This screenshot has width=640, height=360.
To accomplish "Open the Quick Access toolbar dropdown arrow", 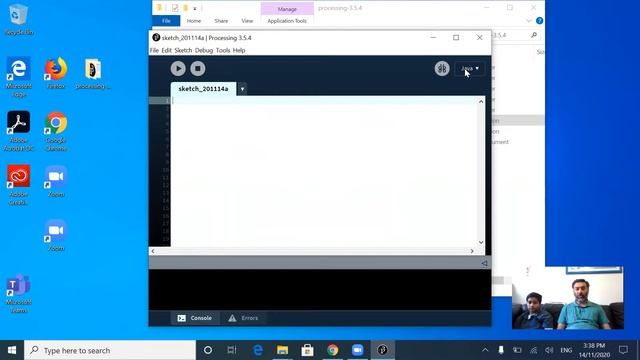I will click(195, 9).
